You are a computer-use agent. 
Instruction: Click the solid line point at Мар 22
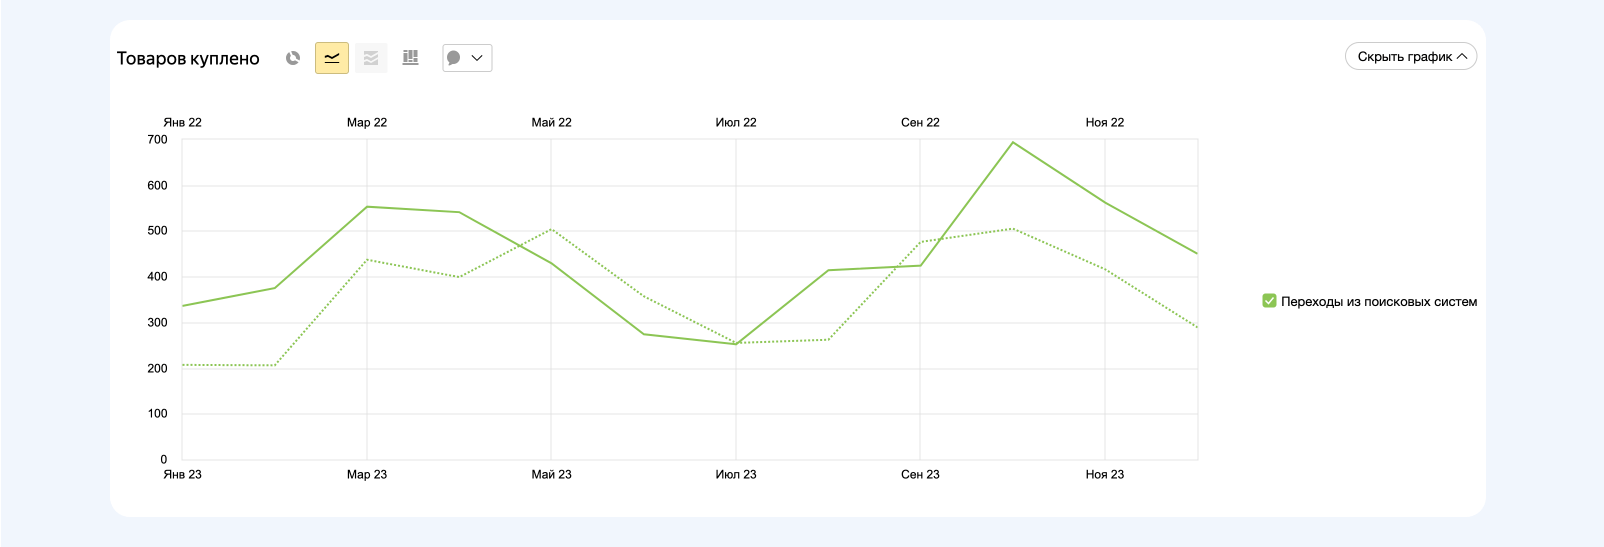coord(367,207)
